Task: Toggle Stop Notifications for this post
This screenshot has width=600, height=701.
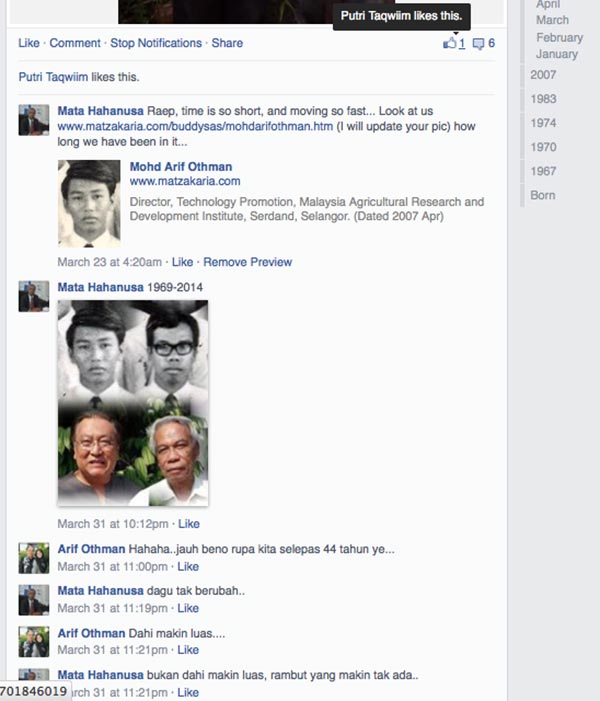Action: click(x=156, y=43)
